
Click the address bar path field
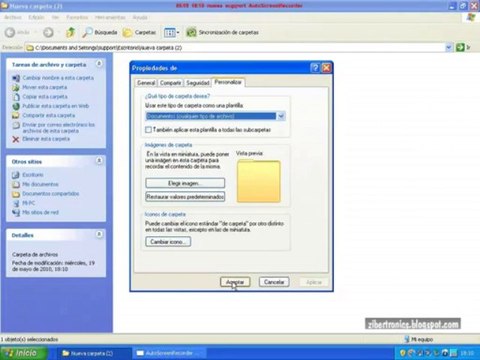pos(235,48)
